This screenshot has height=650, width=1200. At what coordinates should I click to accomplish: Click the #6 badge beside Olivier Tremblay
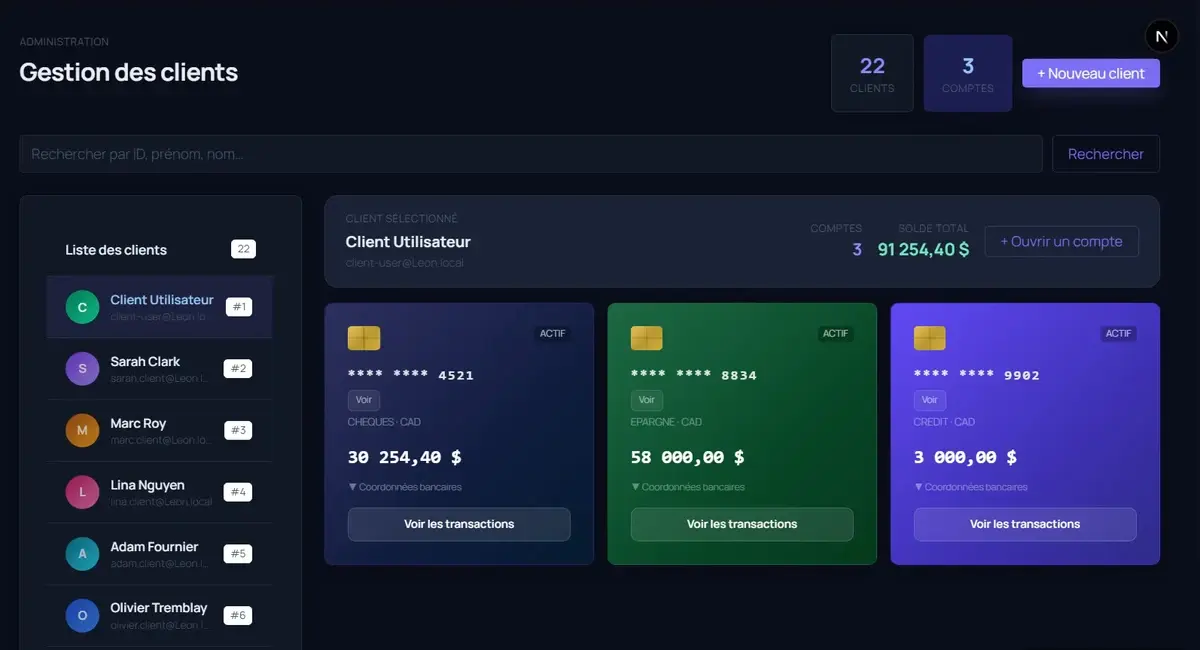[238, 615]
